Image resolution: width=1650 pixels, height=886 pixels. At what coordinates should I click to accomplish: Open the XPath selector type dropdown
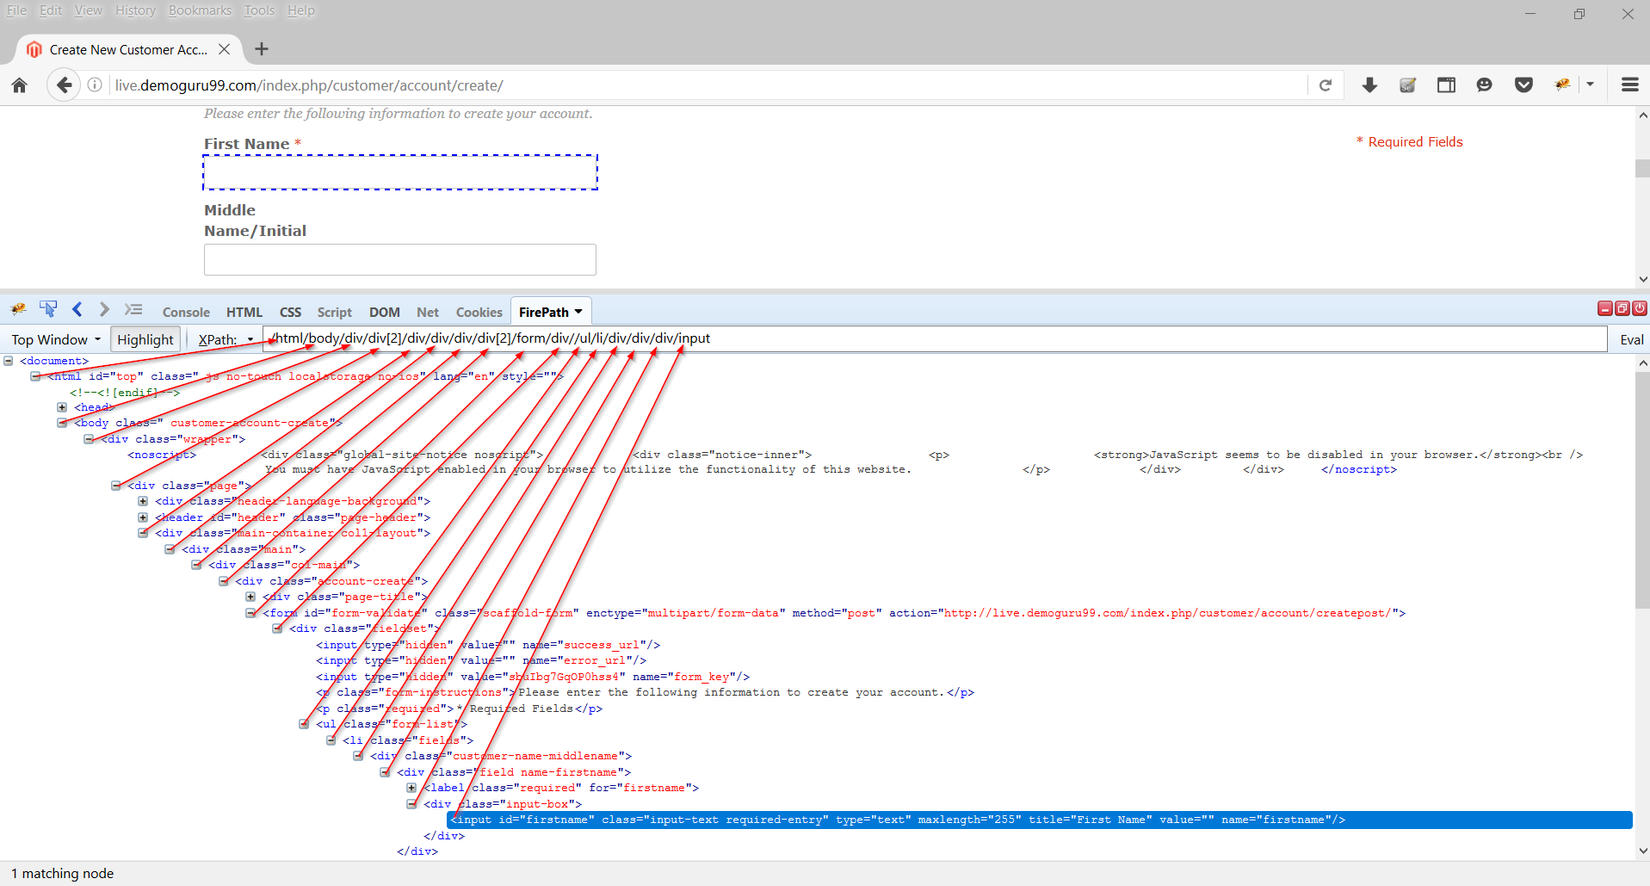point(226,339)
